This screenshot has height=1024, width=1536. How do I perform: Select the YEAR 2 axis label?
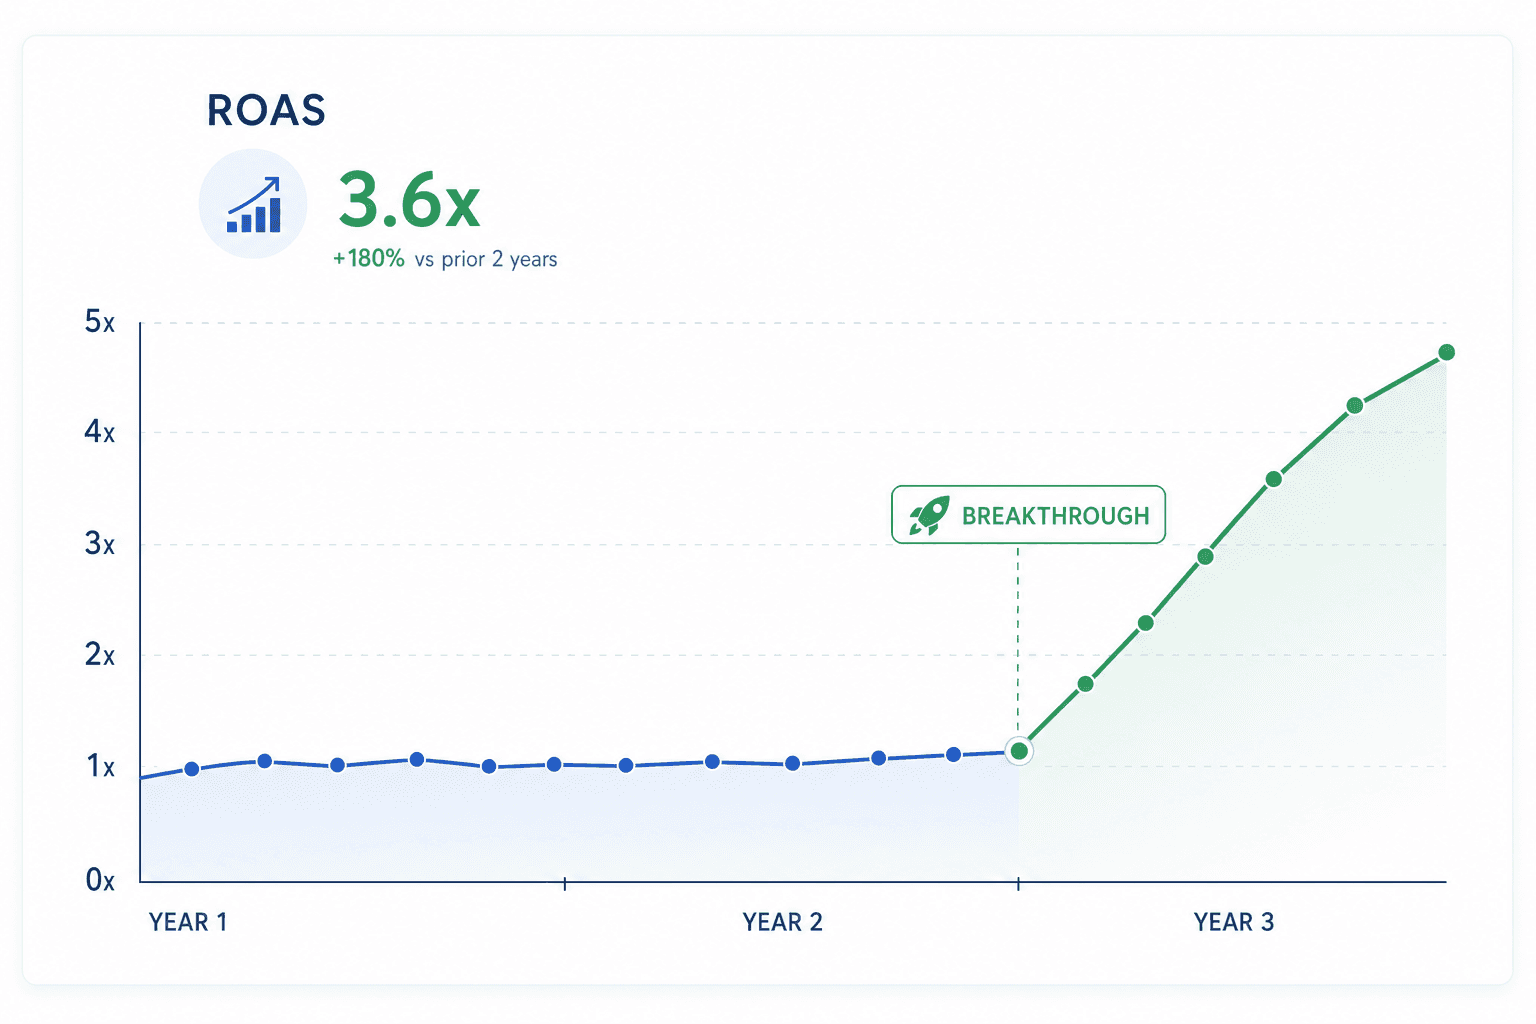coord(782,922)
